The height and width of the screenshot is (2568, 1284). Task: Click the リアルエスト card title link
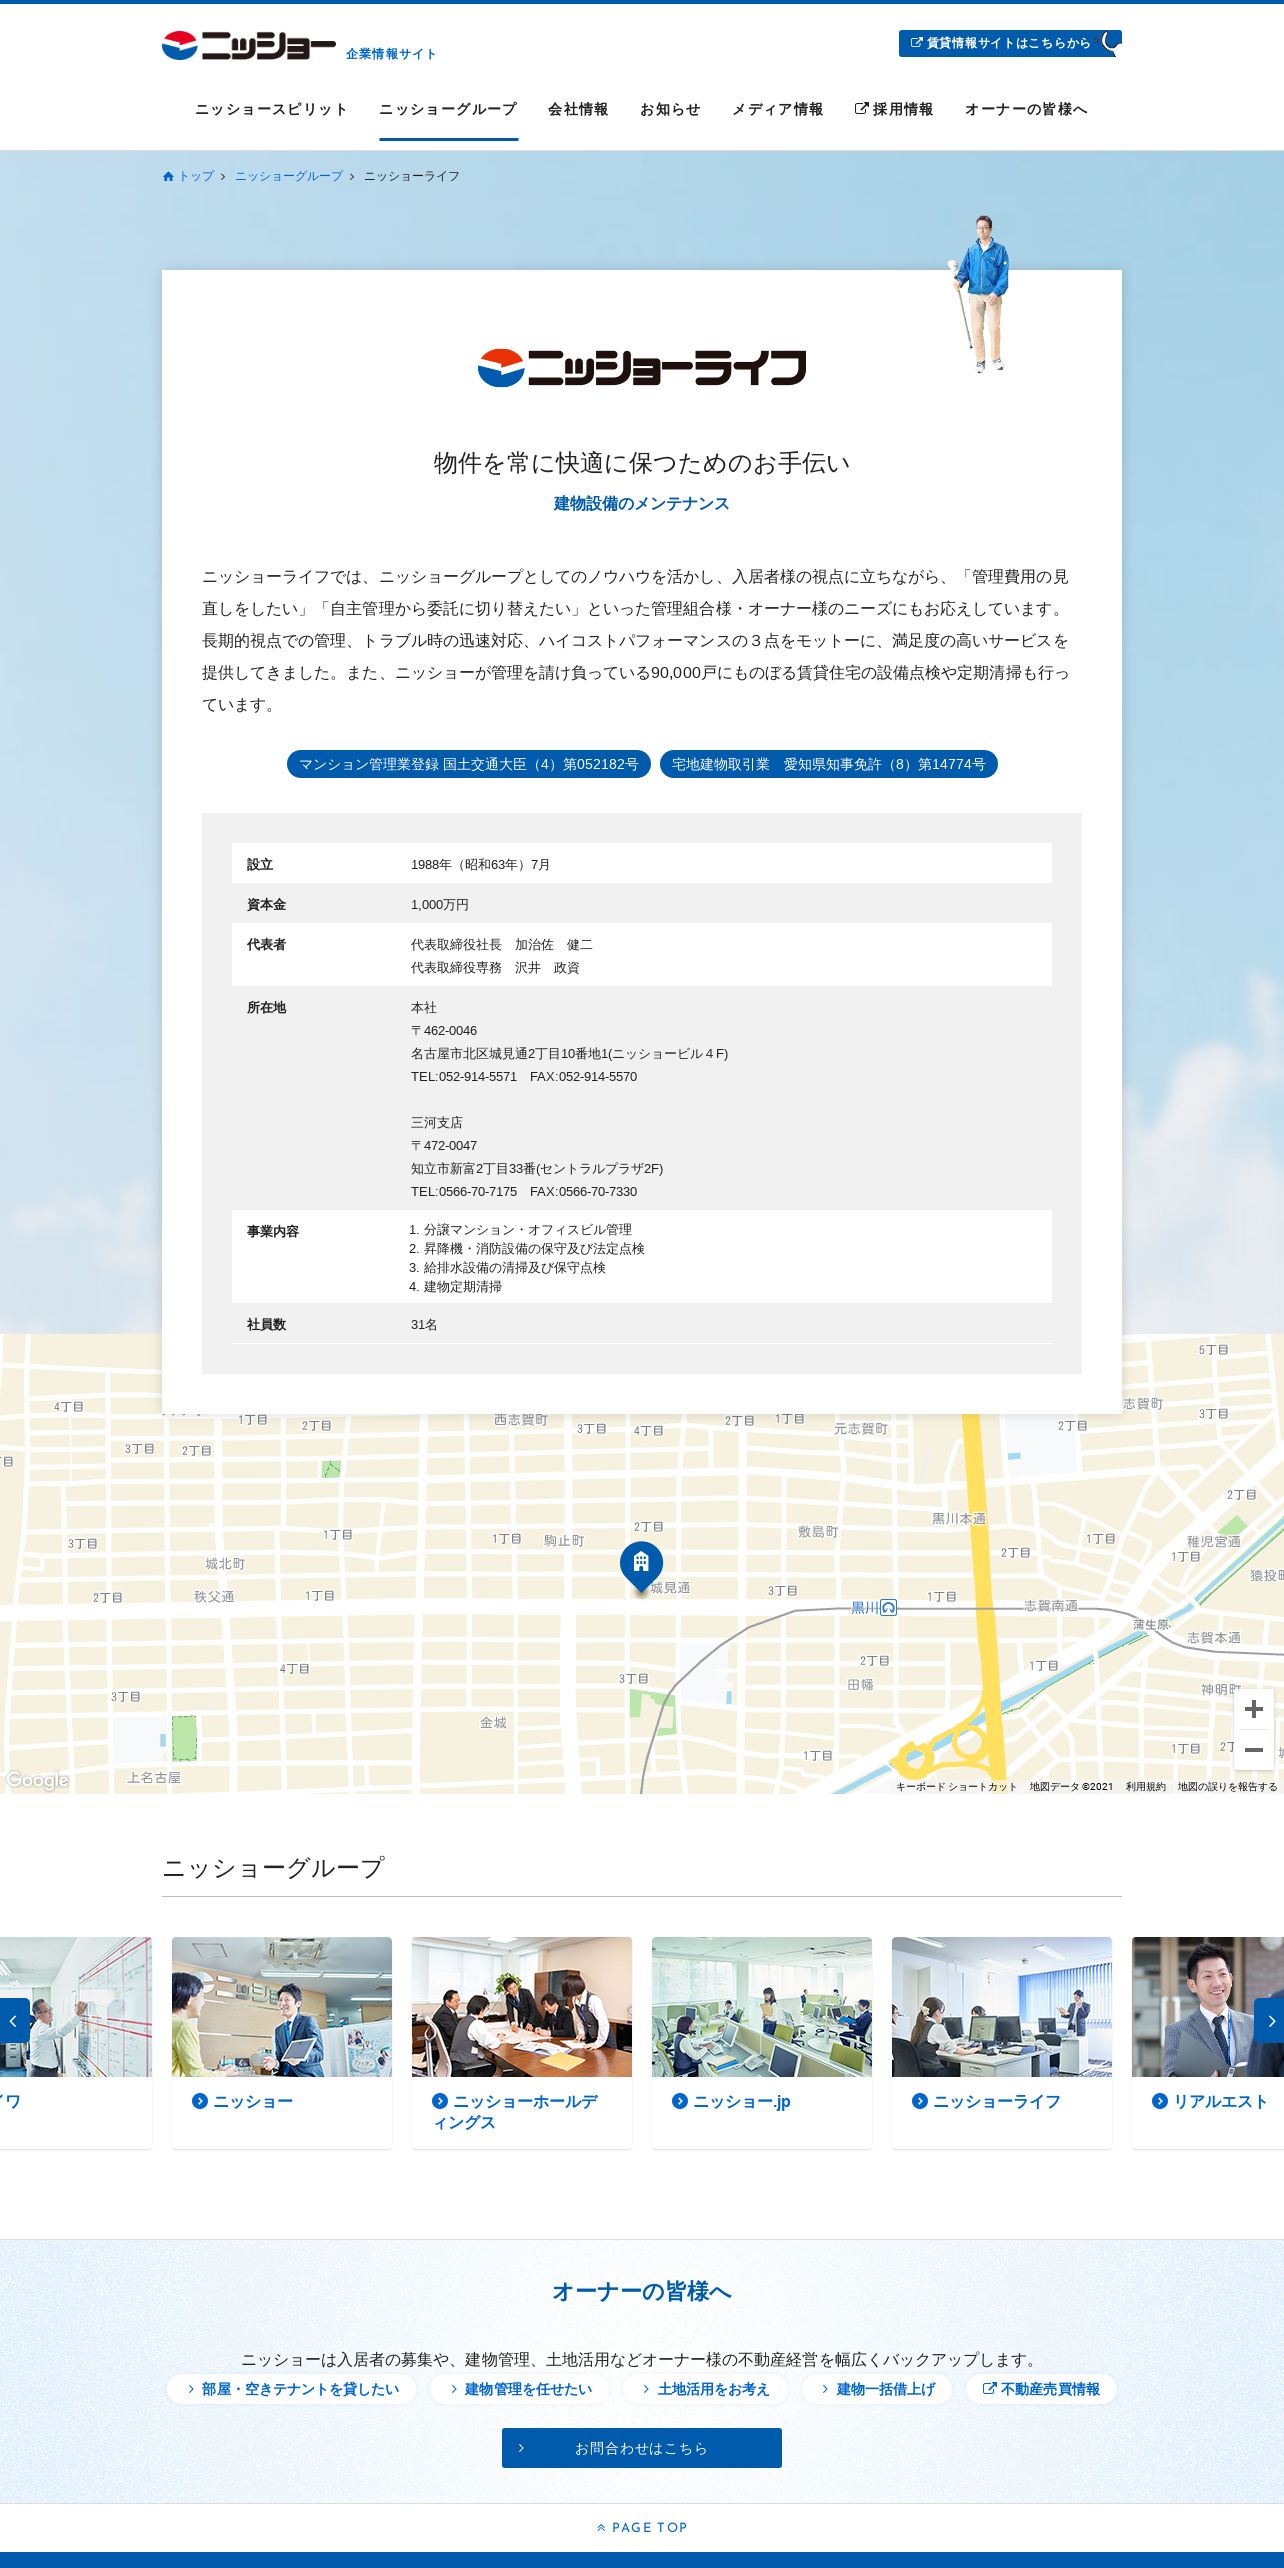coord(1221,2102)
